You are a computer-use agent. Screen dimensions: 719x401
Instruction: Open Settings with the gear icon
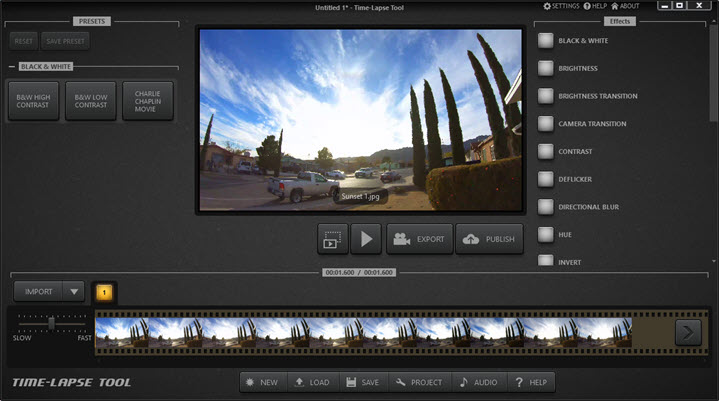560,6
